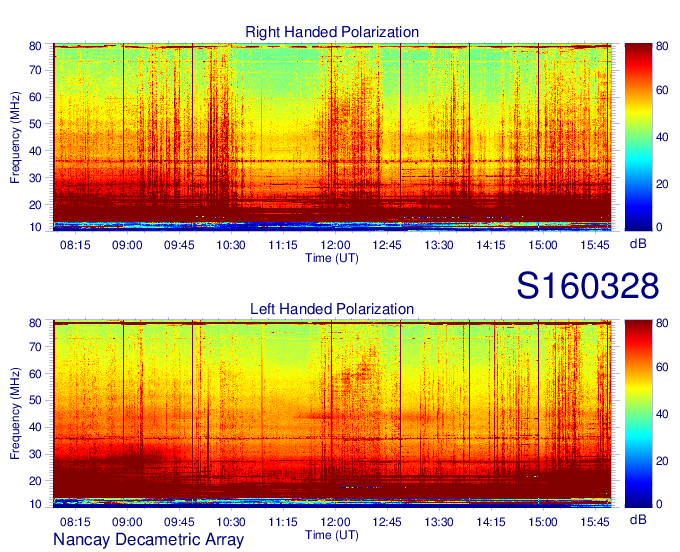Click the 80 MHz tick on the bottom plot's frequency axis
680x552 pixels.
coord(35,323)
